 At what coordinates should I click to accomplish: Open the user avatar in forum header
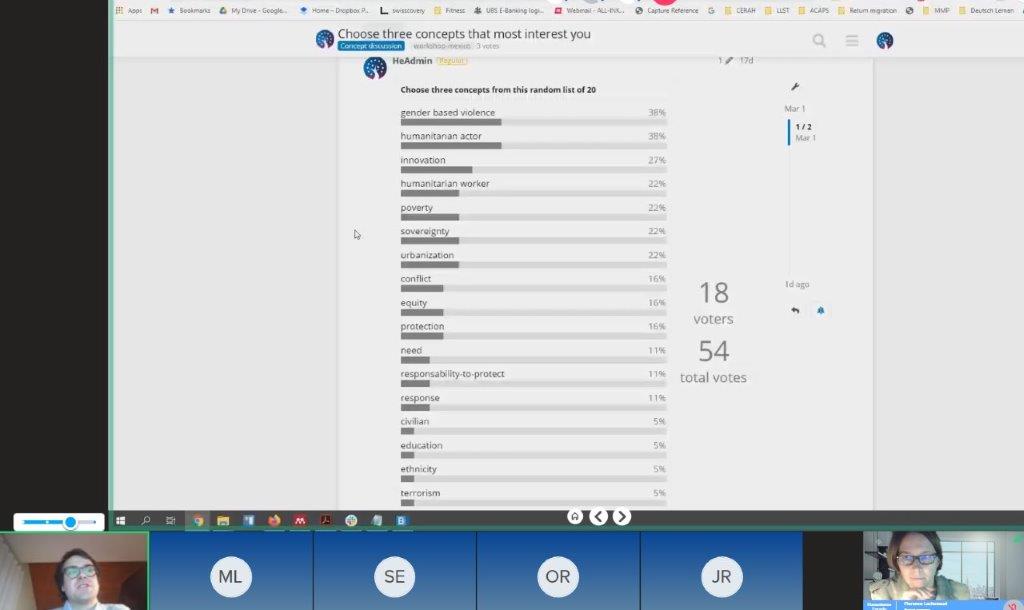tap(885, 41)
